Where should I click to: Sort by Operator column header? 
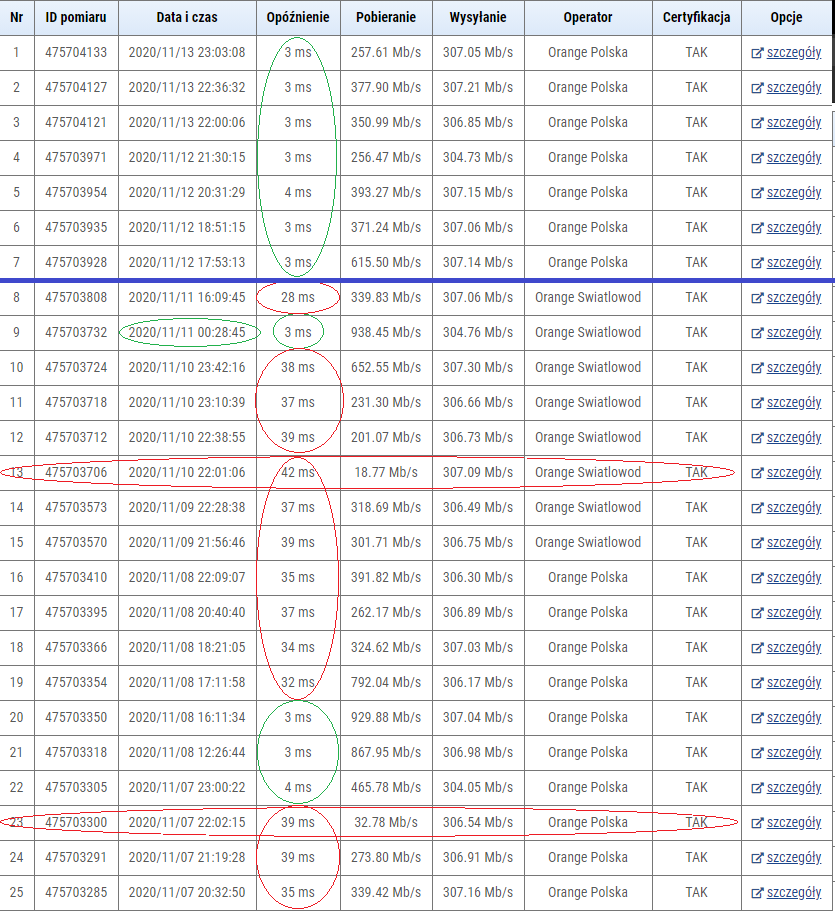(588, 17)
